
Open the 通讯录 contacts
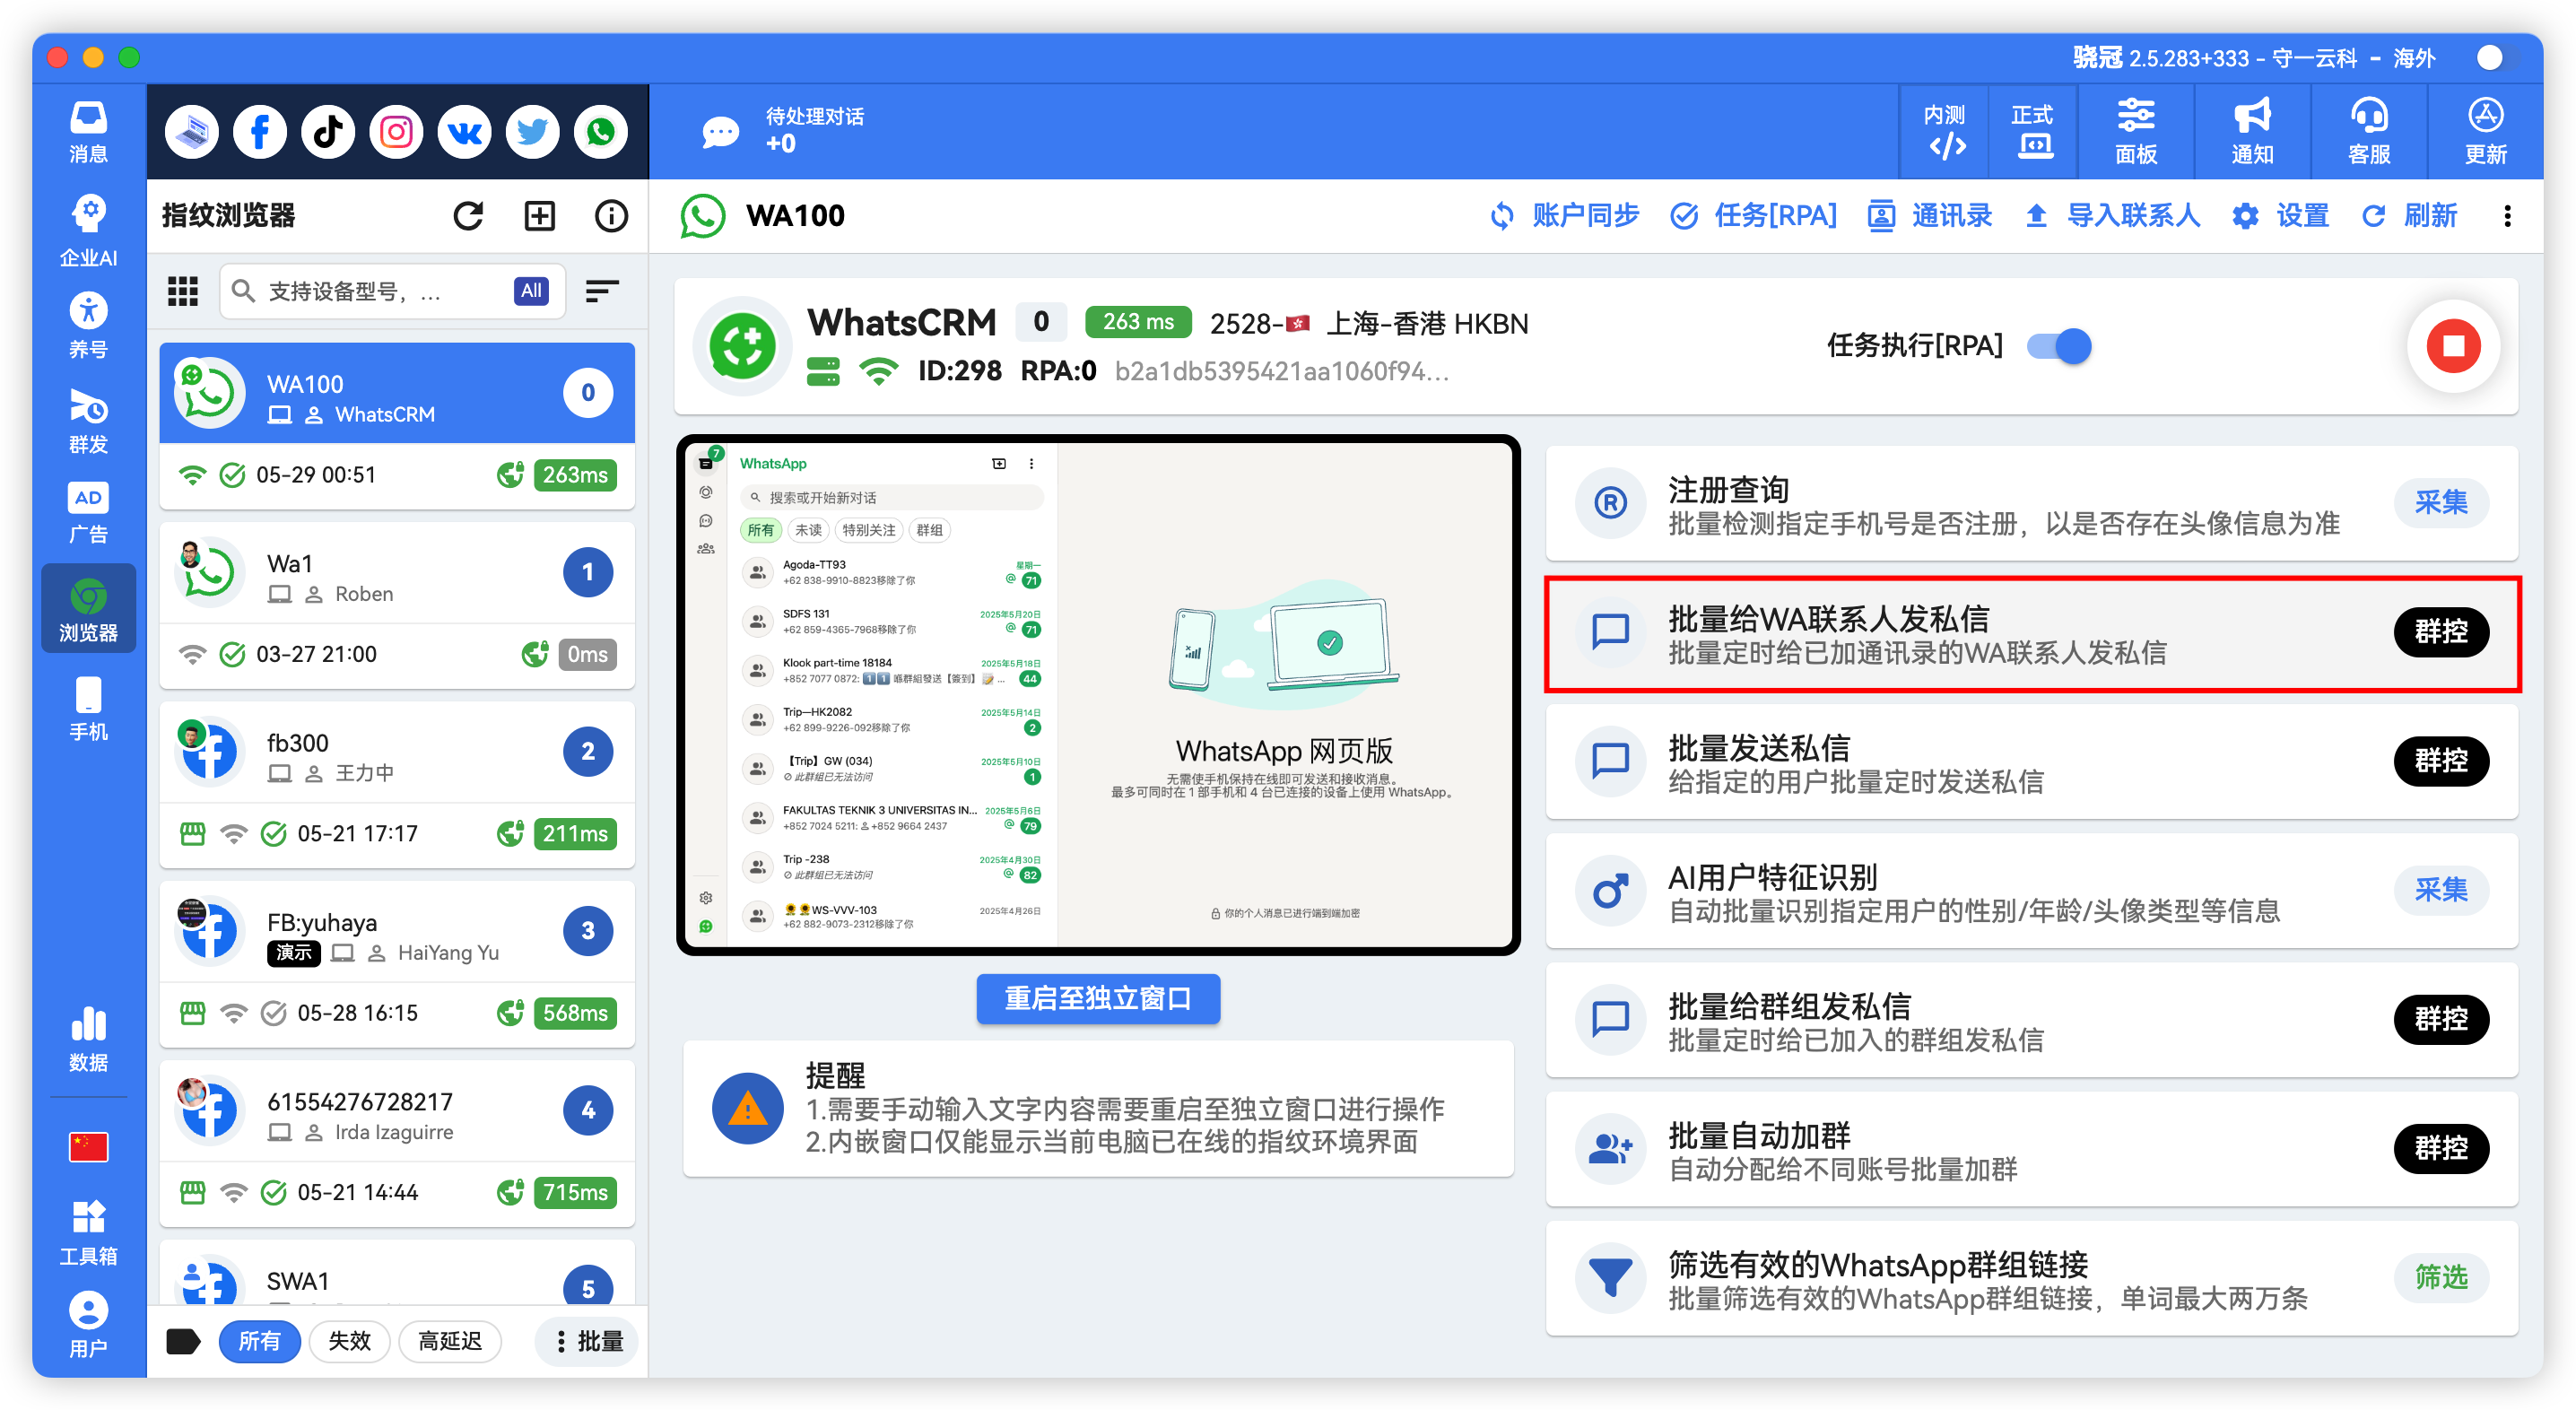coord(1930,216)
